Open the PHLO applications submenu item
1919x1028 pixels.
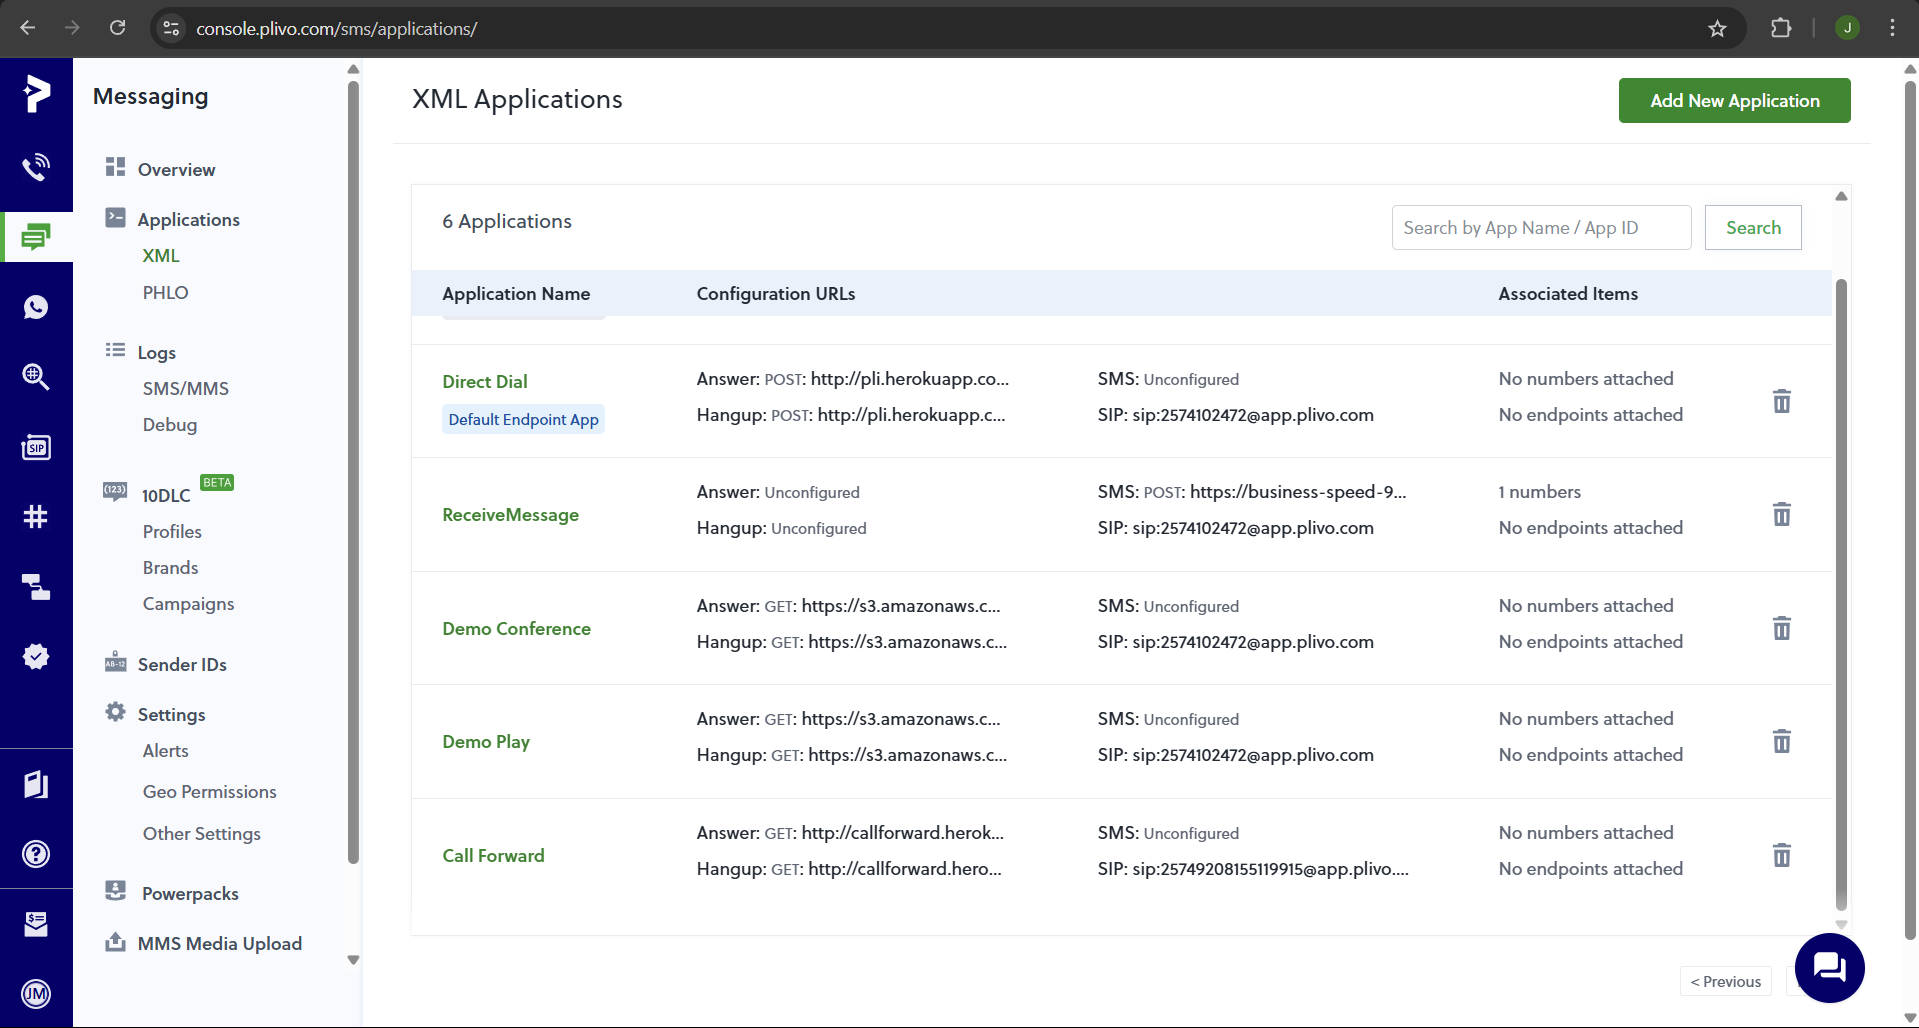click(x=165, y=292)
